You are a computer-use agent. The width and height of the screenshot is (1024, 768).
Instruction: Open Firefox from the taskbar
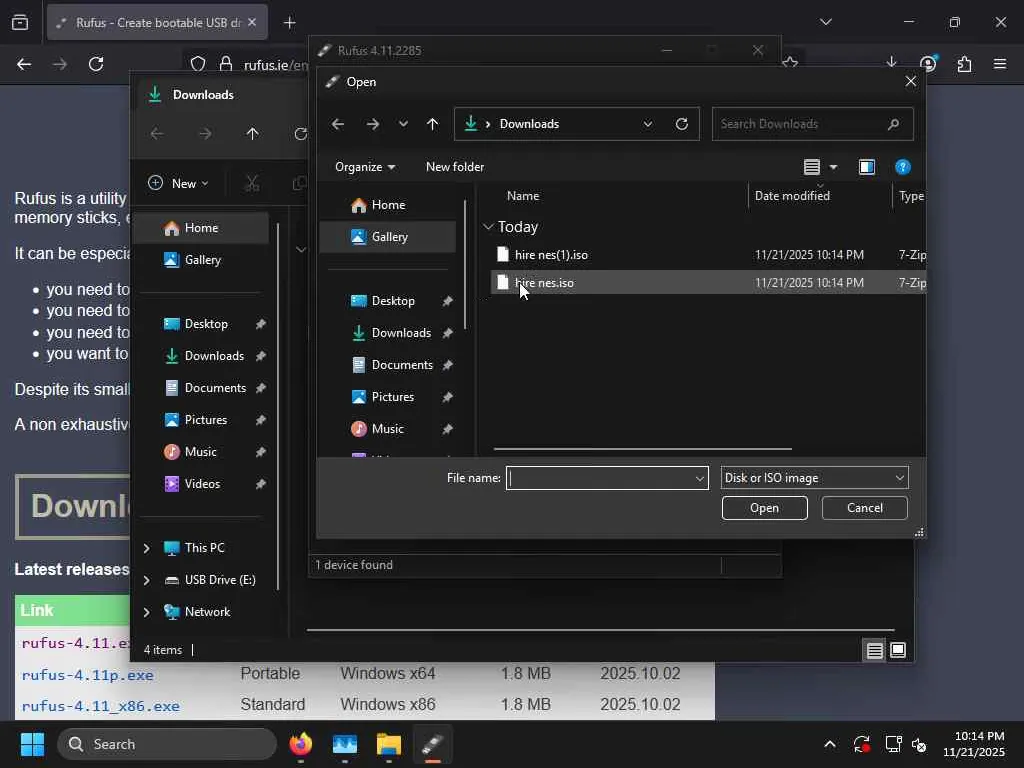pos(300,744)
